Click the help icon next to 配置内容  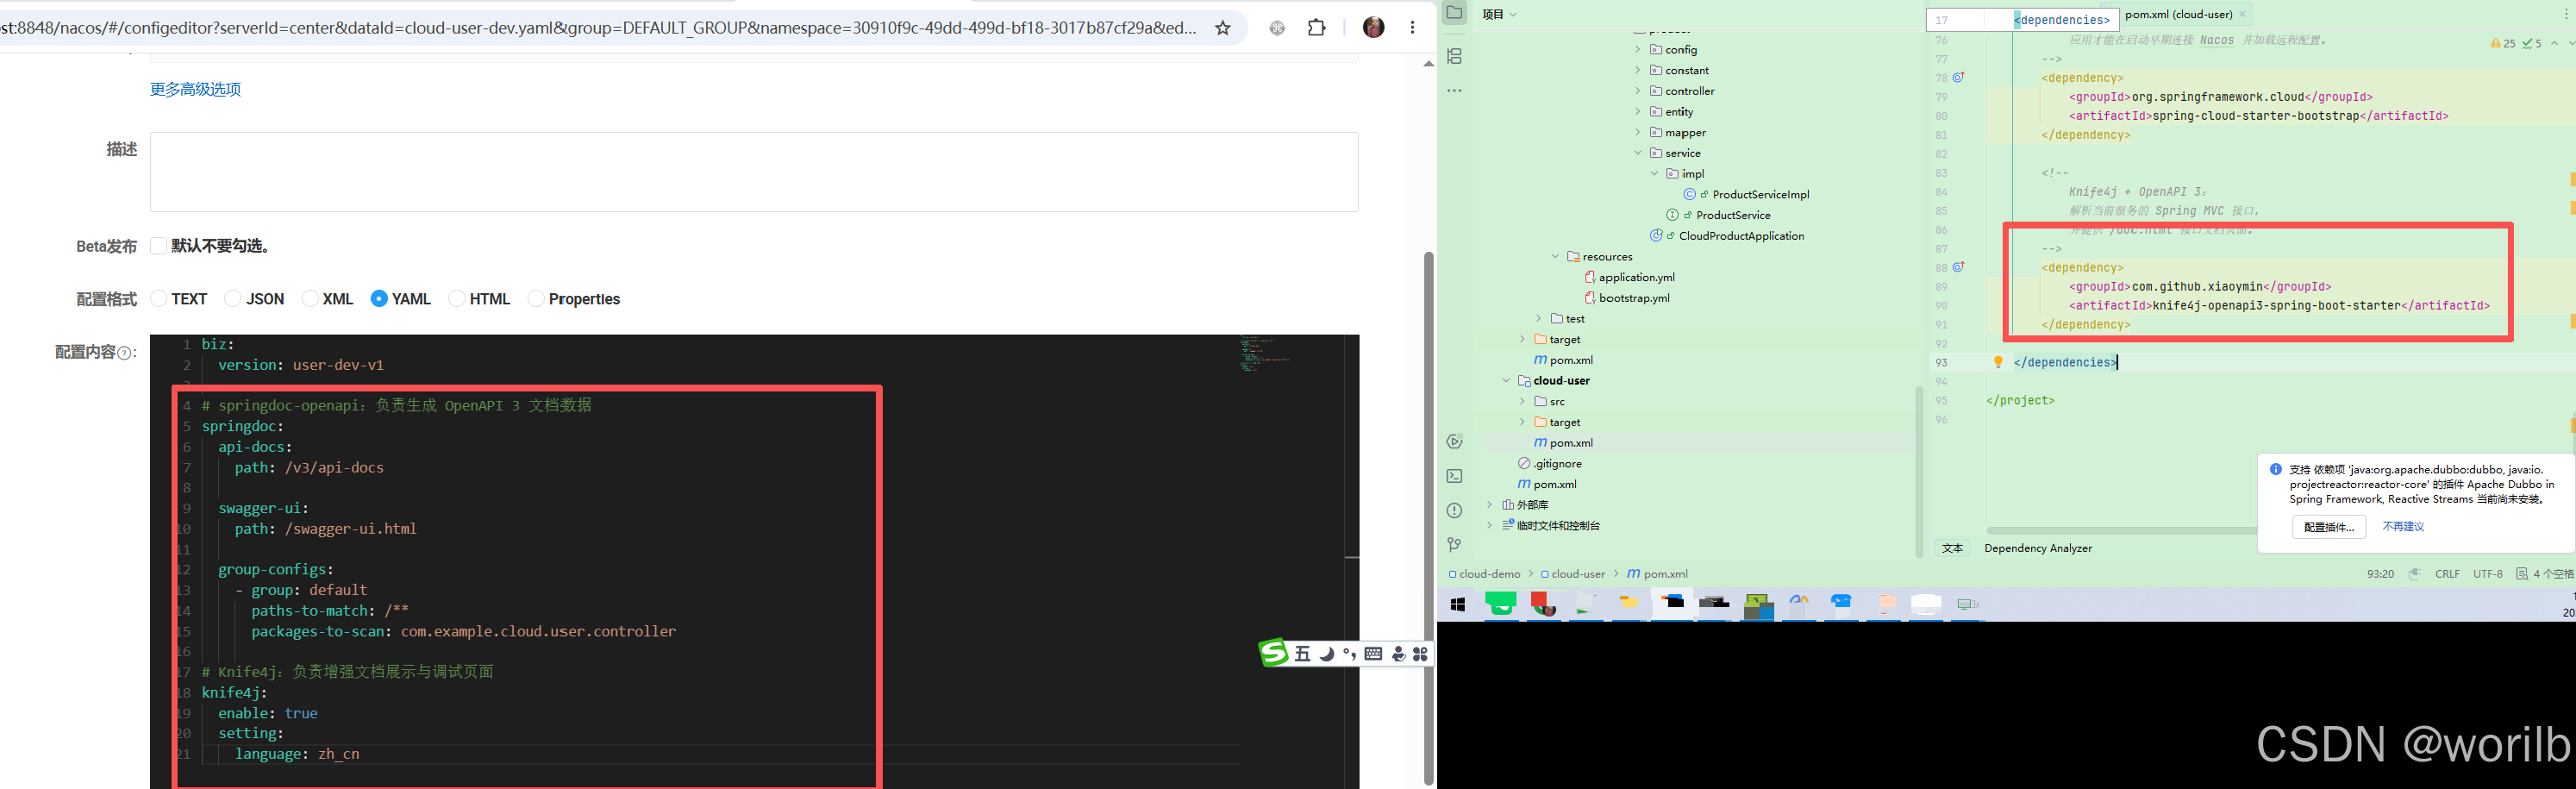(125, 353)
